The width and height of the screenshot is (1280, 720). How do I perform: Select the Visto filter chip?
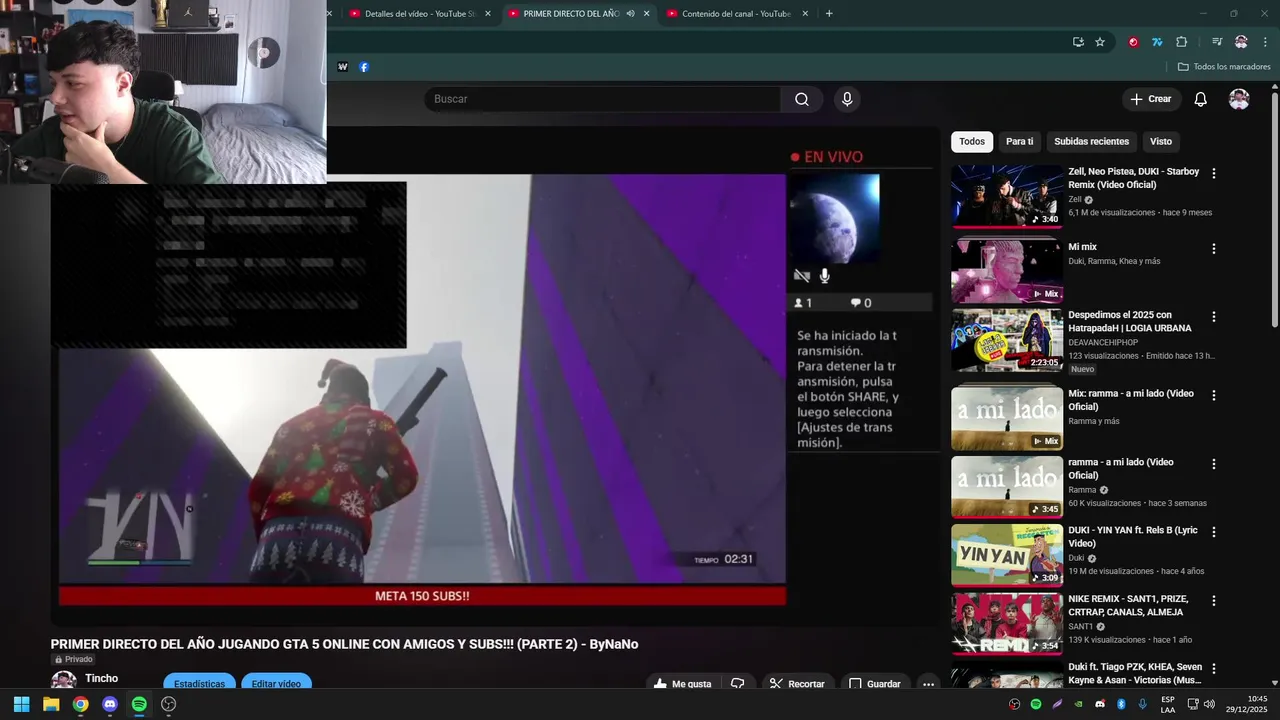(1161, 141)
